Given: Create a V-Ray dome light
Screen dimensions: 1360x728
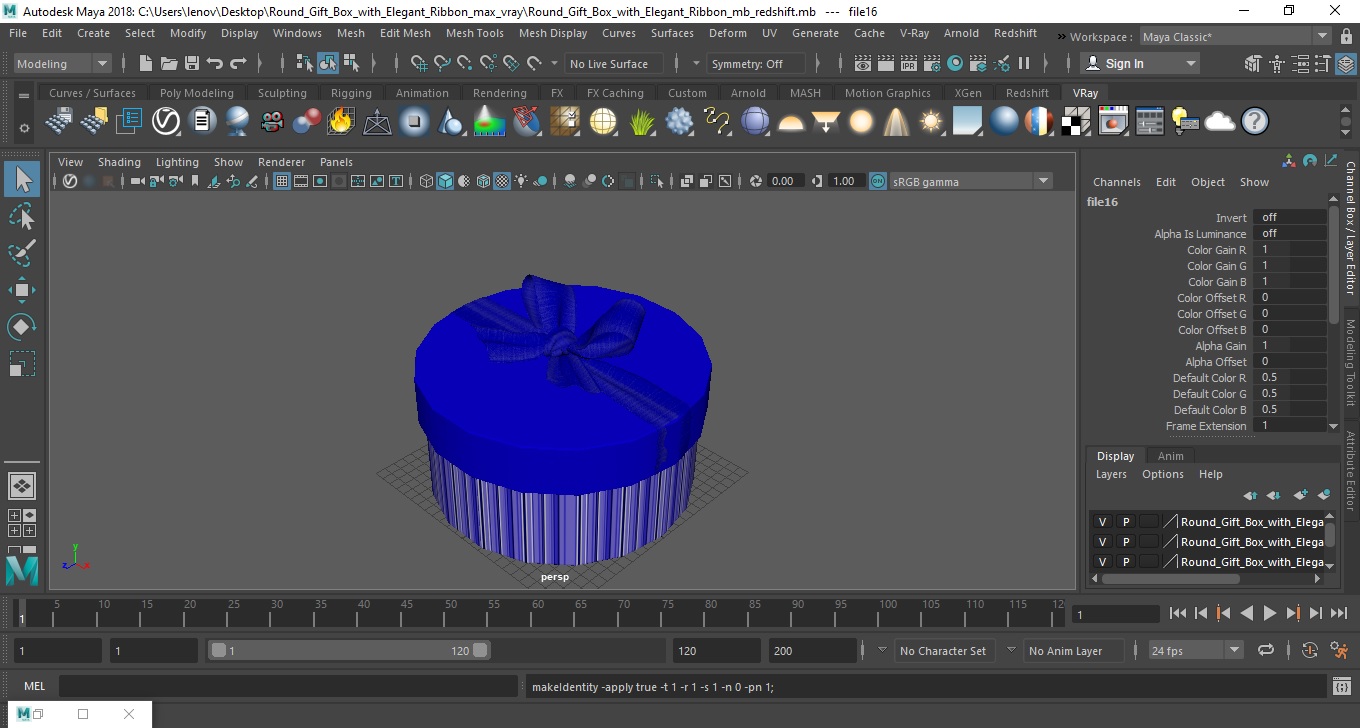Looking at the screenshot, I should pos(791,122).
